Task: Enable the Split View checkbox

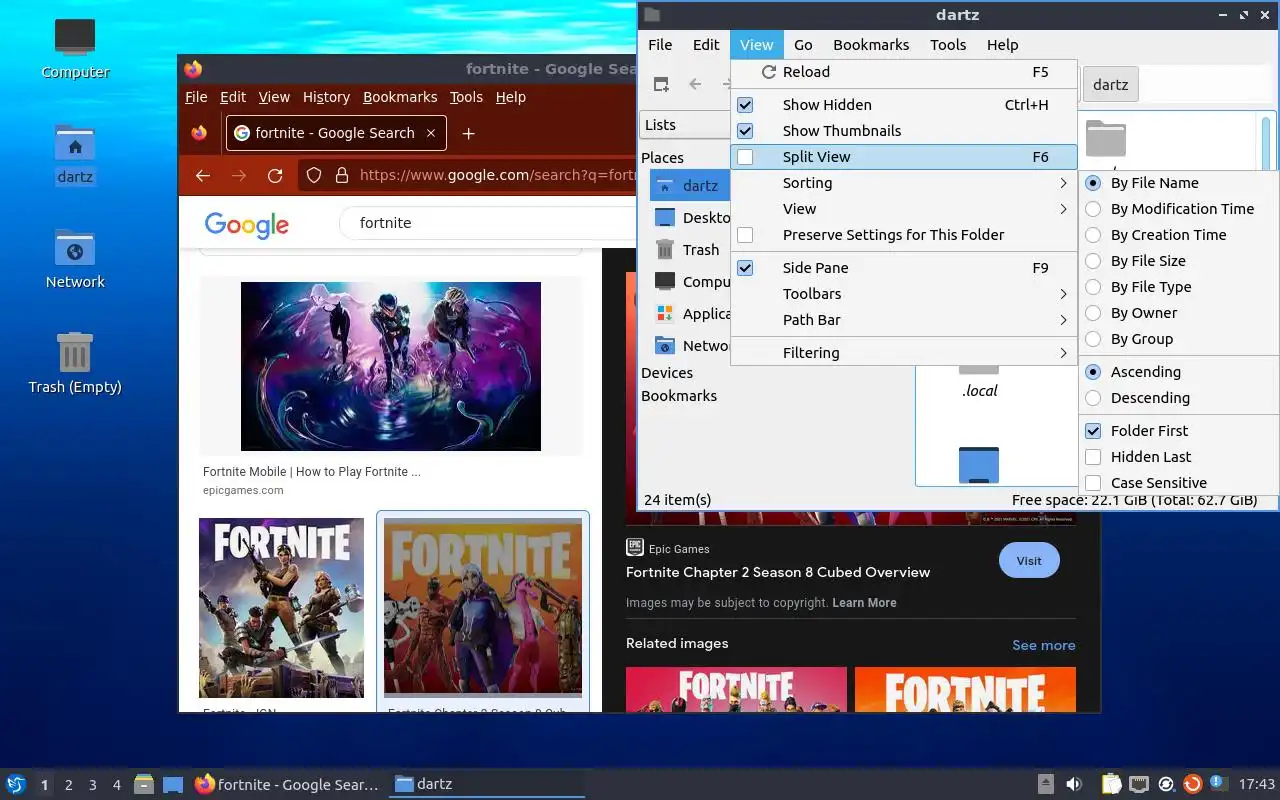Action: pos(745,157)
